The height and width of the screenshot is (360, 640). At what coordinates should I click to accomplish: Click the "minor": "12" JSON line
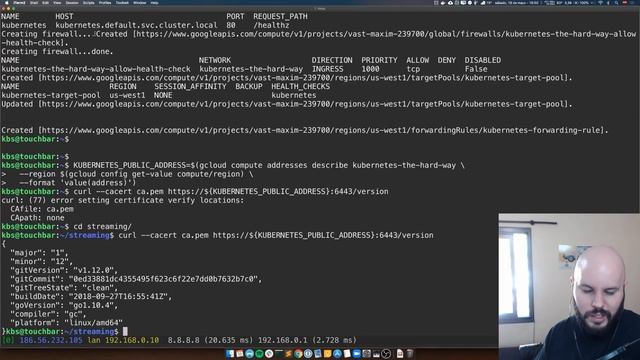(41, 262)
